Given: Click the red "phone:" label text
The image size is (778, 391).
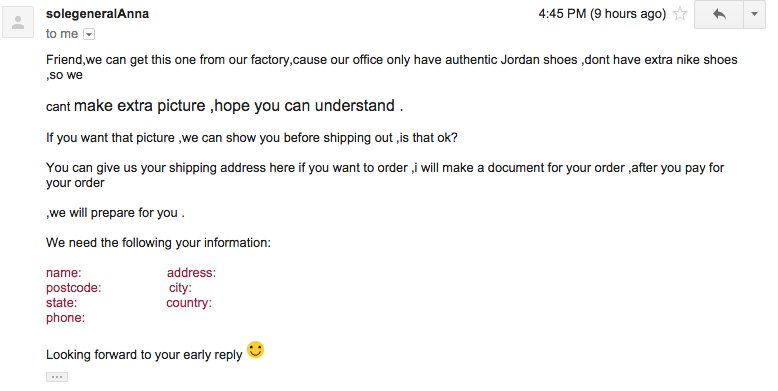Looking at the screenshot, I should pyautogui.click(x=65, y=318).
